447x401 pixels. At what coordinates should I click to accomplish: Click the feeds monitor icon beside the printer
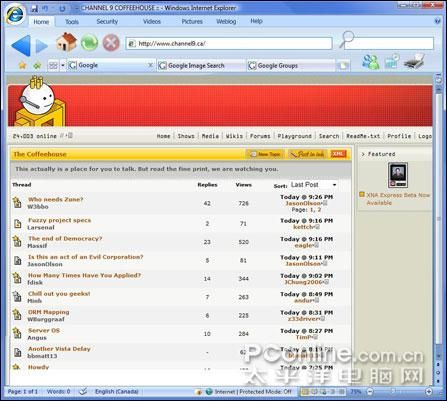coord(392,61)
